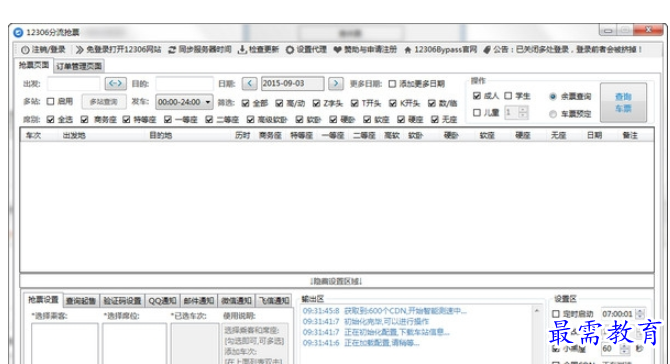Toggle 筛选 全部 checkbox
Image resolution: width=670 pixels, height=364 pixels.
click(x=245, y=103)
